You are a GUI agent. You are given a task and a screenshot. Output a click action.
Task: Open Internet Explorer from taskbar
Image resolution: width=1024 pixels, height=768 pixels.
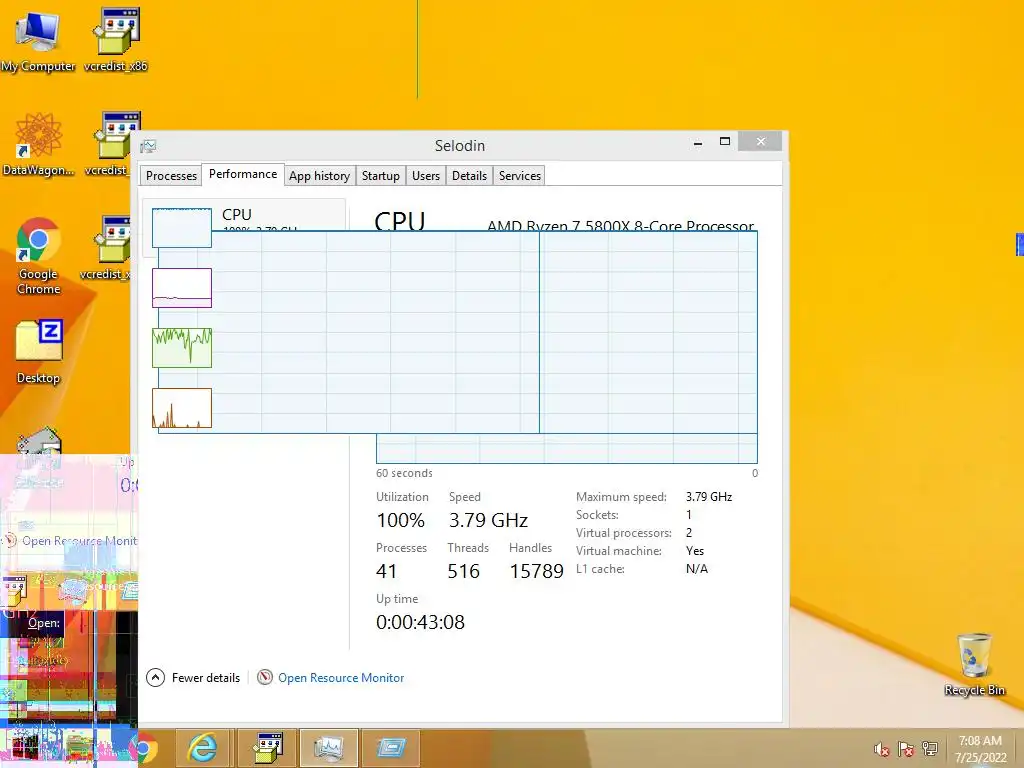coord(203,748)
